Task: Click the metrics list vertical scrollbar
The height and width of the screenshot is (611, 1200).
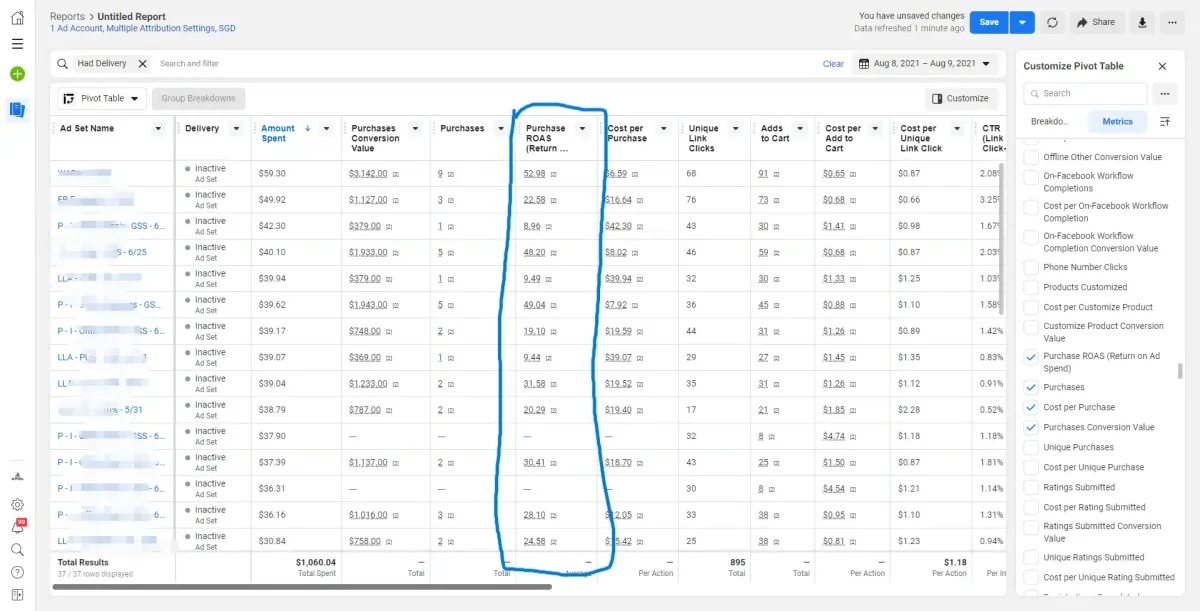Action: 1180,371
